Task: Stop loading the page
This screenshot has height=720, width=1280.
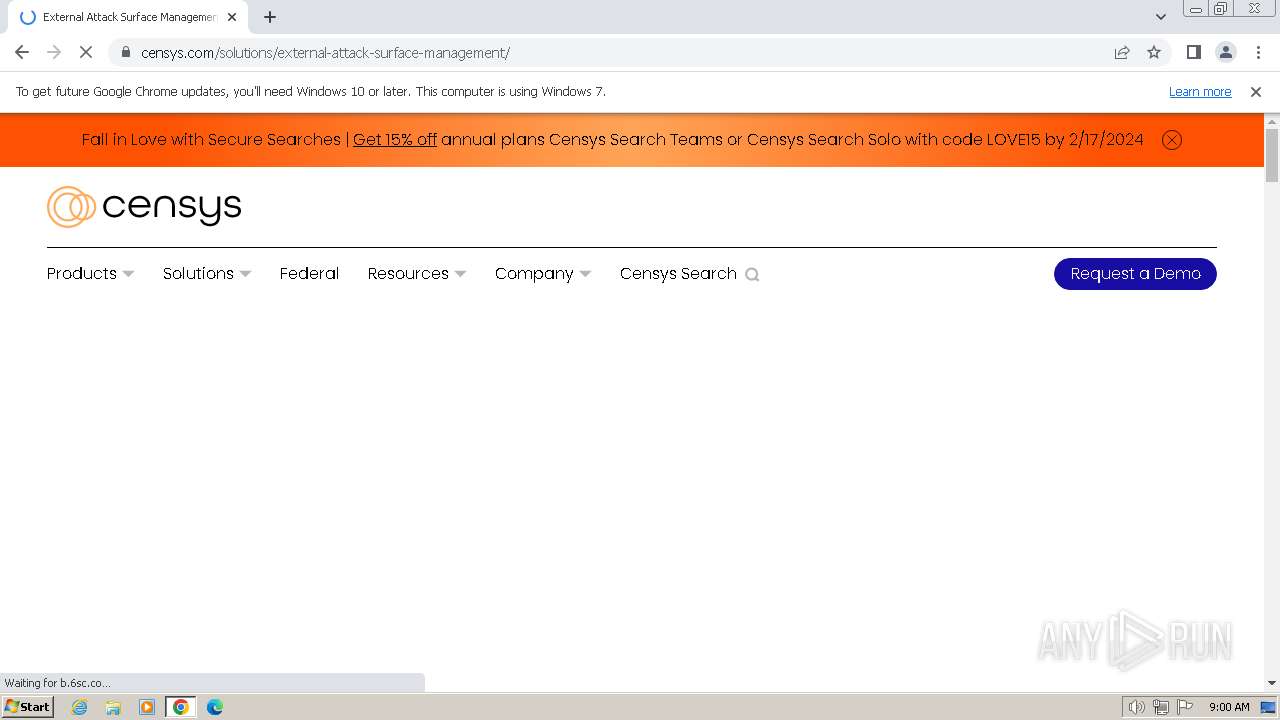Action: [x=86, y=52]
